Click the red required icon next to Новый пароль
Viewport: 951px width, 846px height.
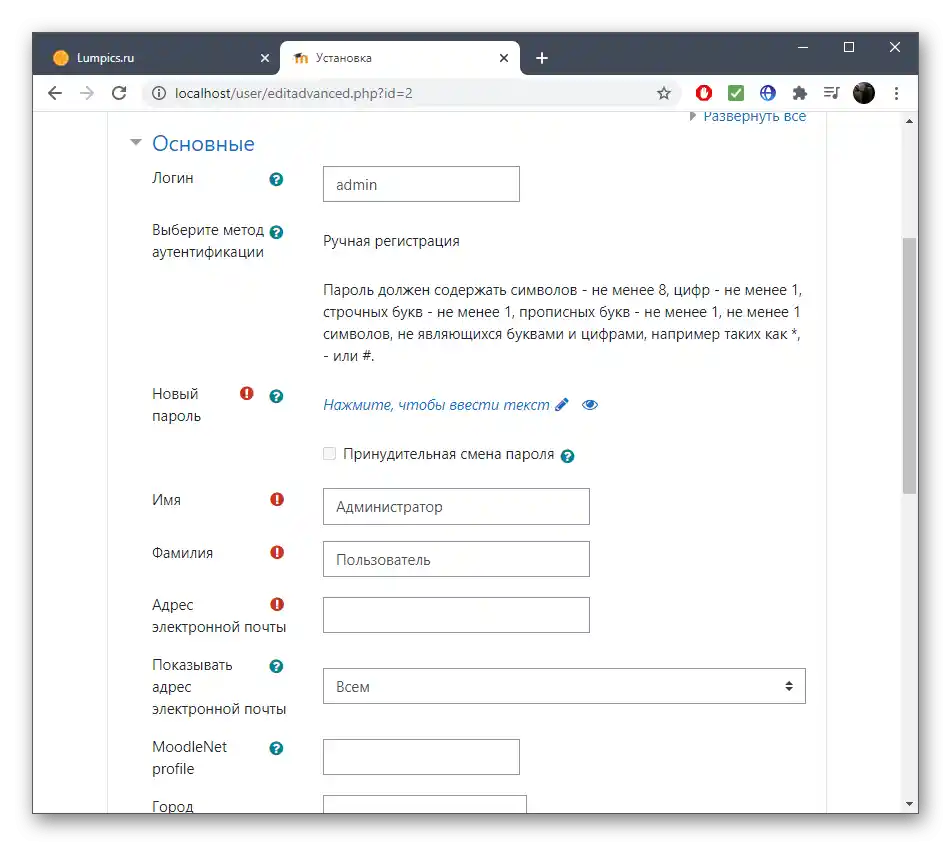(247, 394)
